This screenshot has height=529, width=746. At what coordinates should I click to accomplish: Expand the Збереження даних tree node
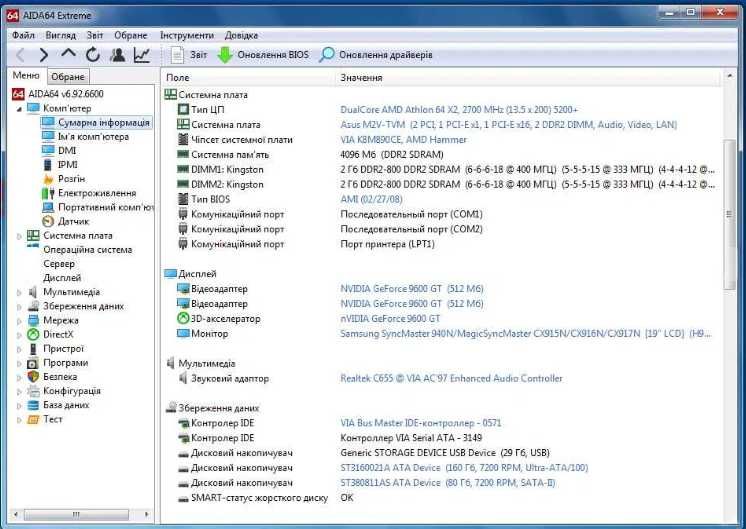(x=19, y=307)
